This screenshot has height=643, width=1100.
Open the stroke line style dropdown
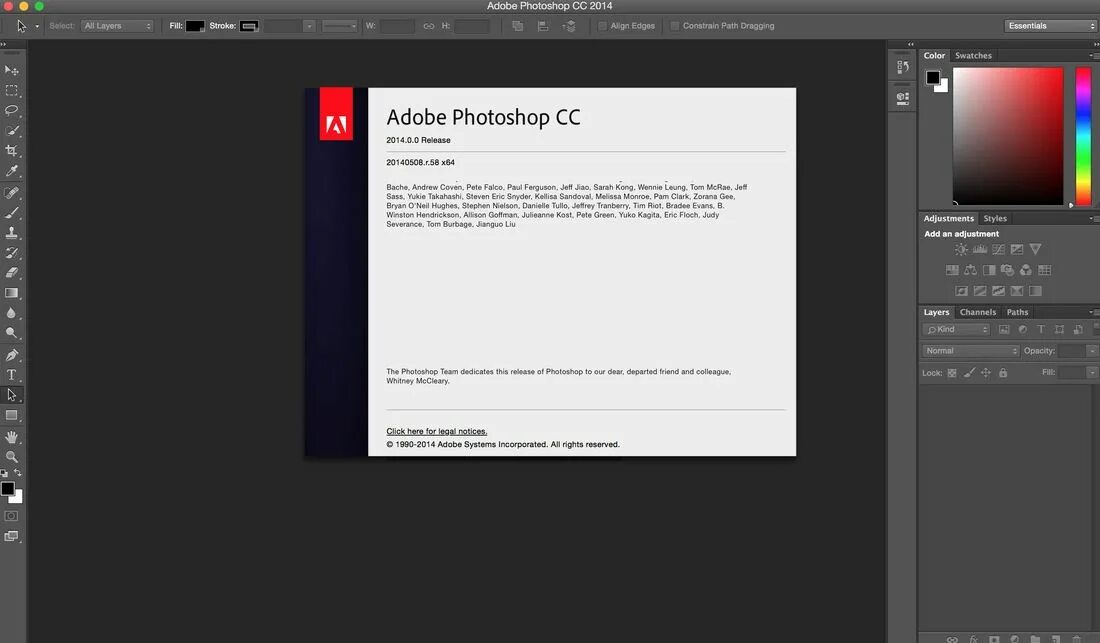340,26
